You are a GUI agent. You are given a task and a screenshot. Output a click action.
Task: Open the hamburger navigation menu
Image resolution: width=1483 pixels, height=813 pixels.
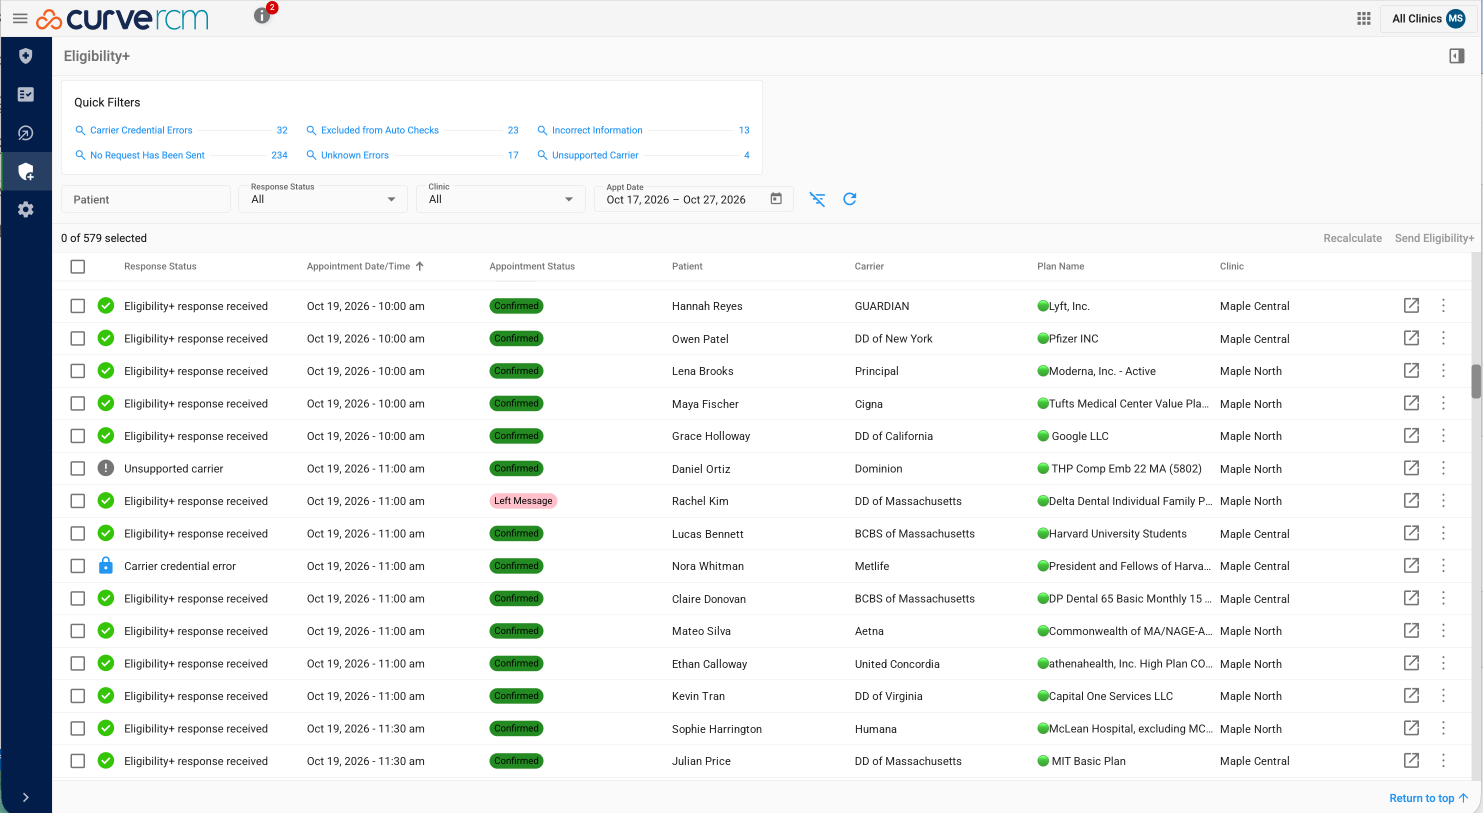(x=20, y=18)
